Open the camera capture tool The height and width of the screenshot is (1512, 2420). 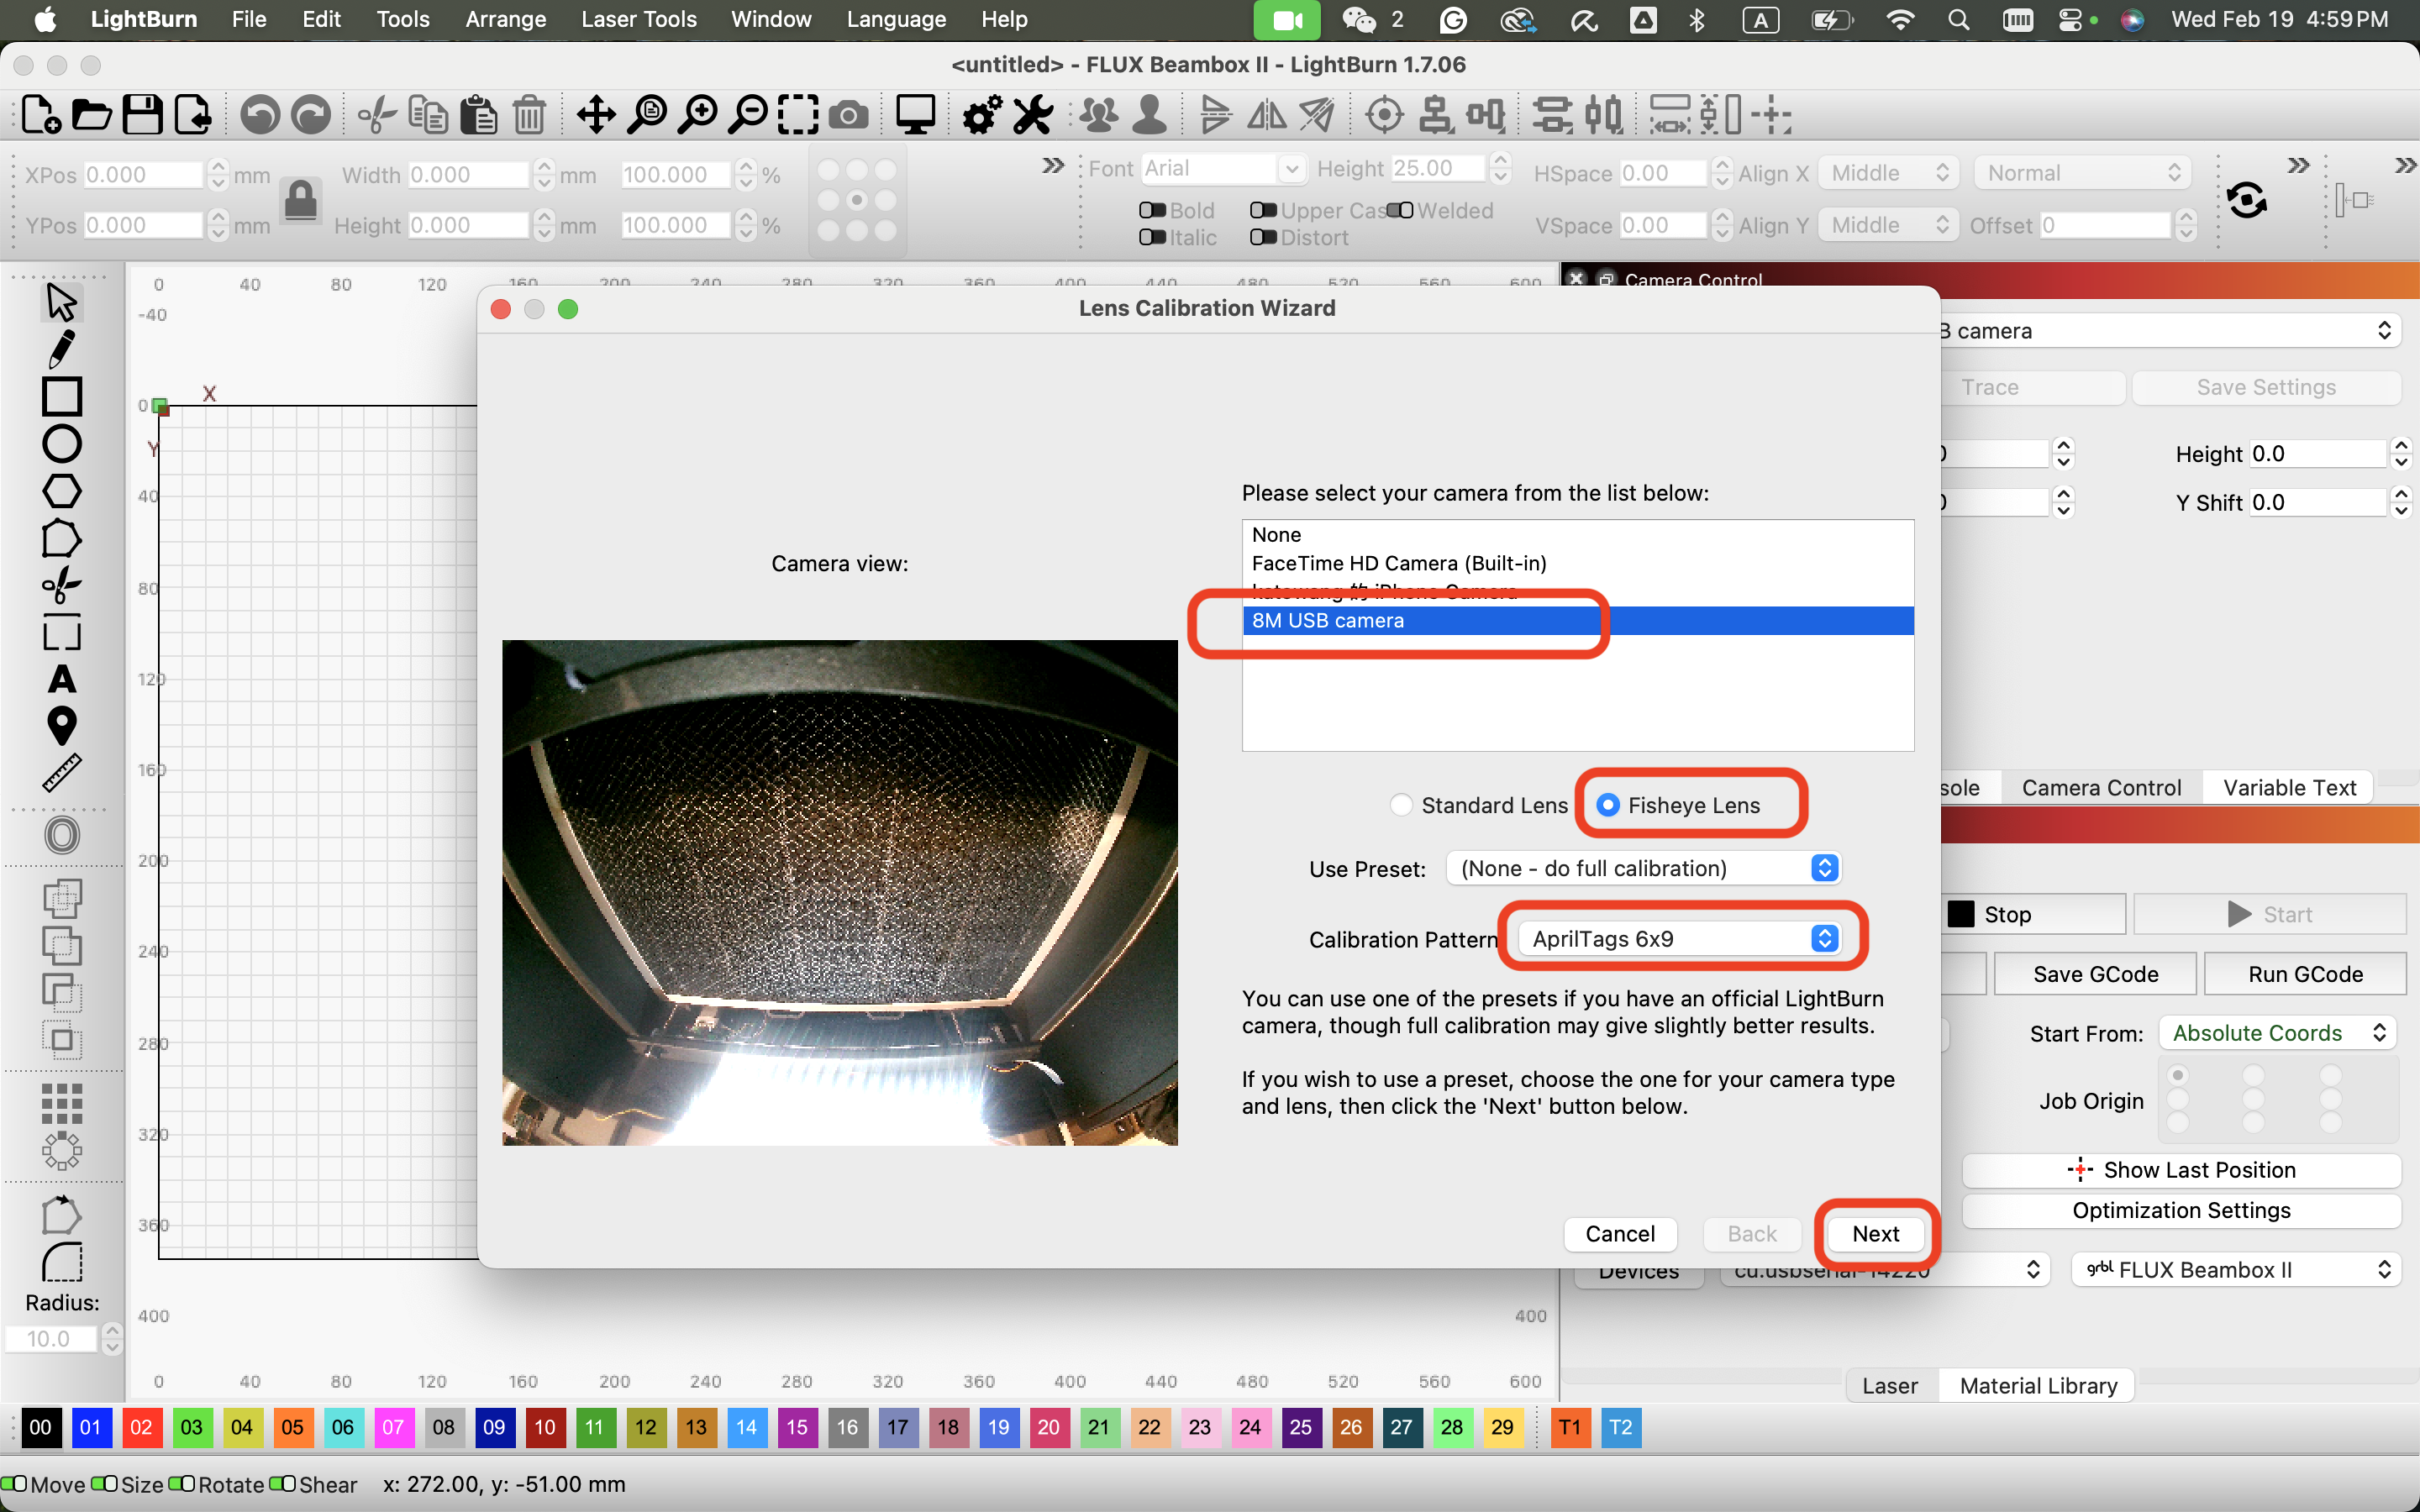coord(848,114)
